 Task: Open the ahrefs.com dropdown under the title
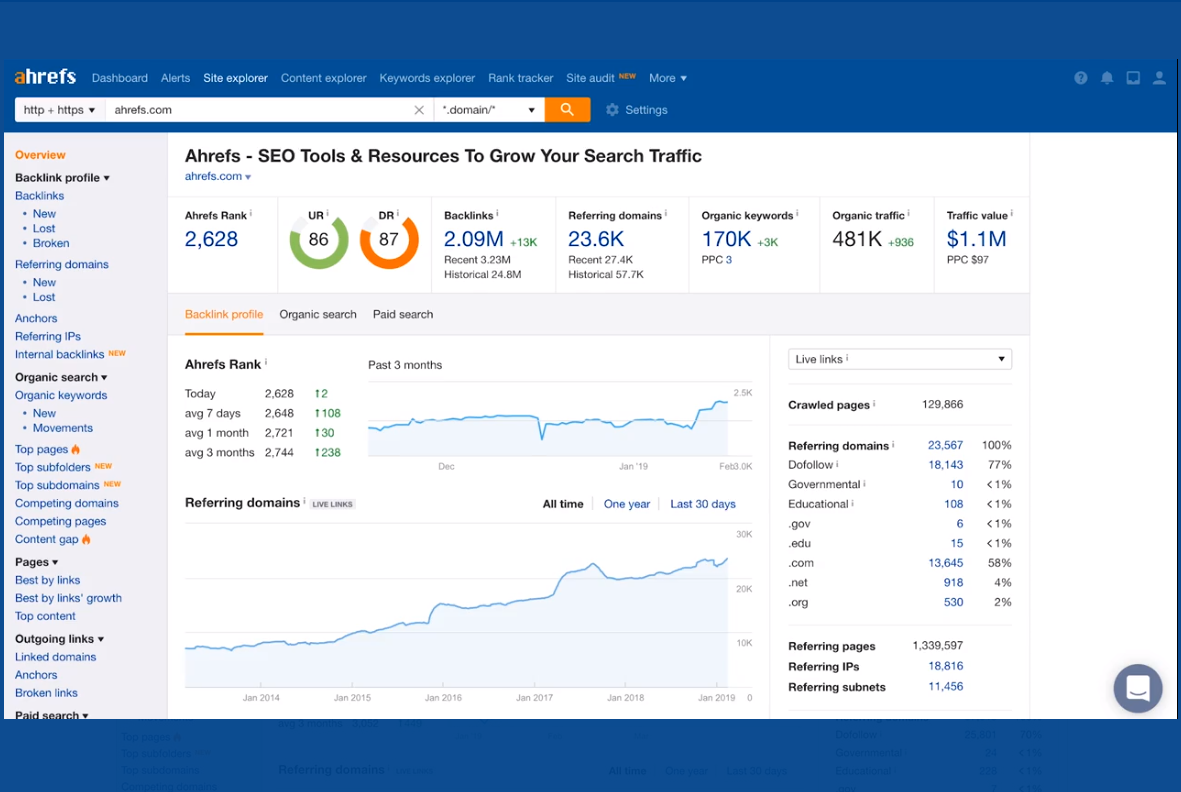coord(218,176)
